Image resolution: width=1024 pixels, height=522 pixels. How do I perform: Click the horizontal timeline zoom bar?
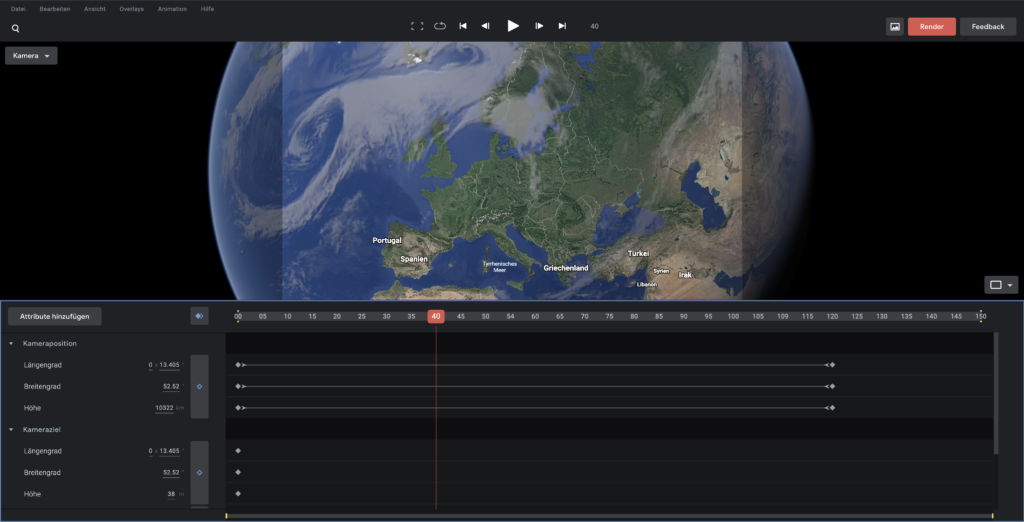(x=609, y=516)
